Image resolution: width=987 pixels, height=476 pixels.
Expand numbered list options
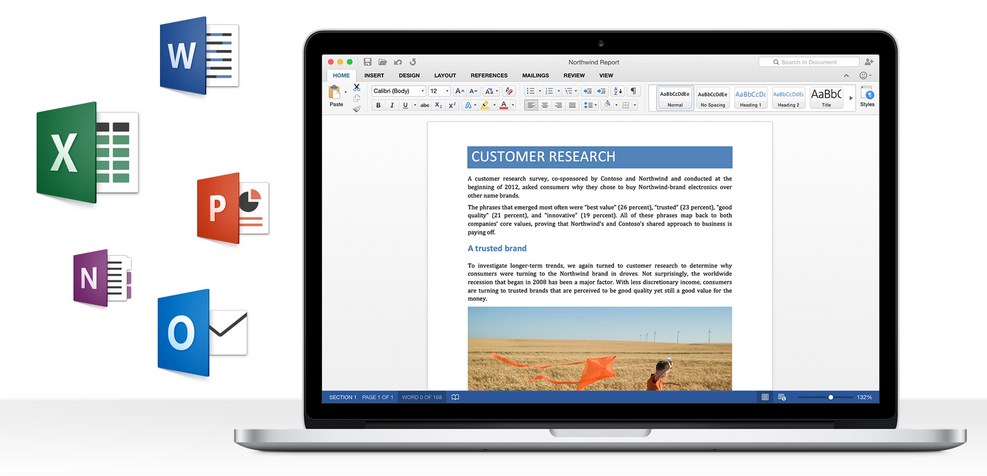coord(558,91)
